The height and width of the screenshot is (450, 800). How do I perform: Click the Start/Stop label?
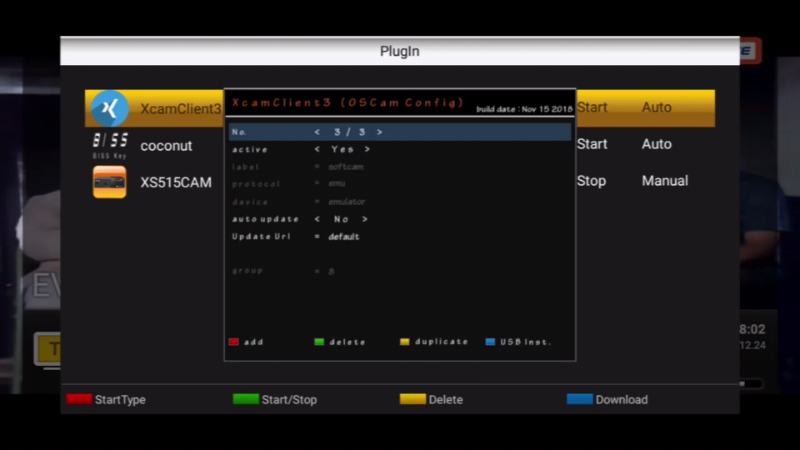click(289, 399)
